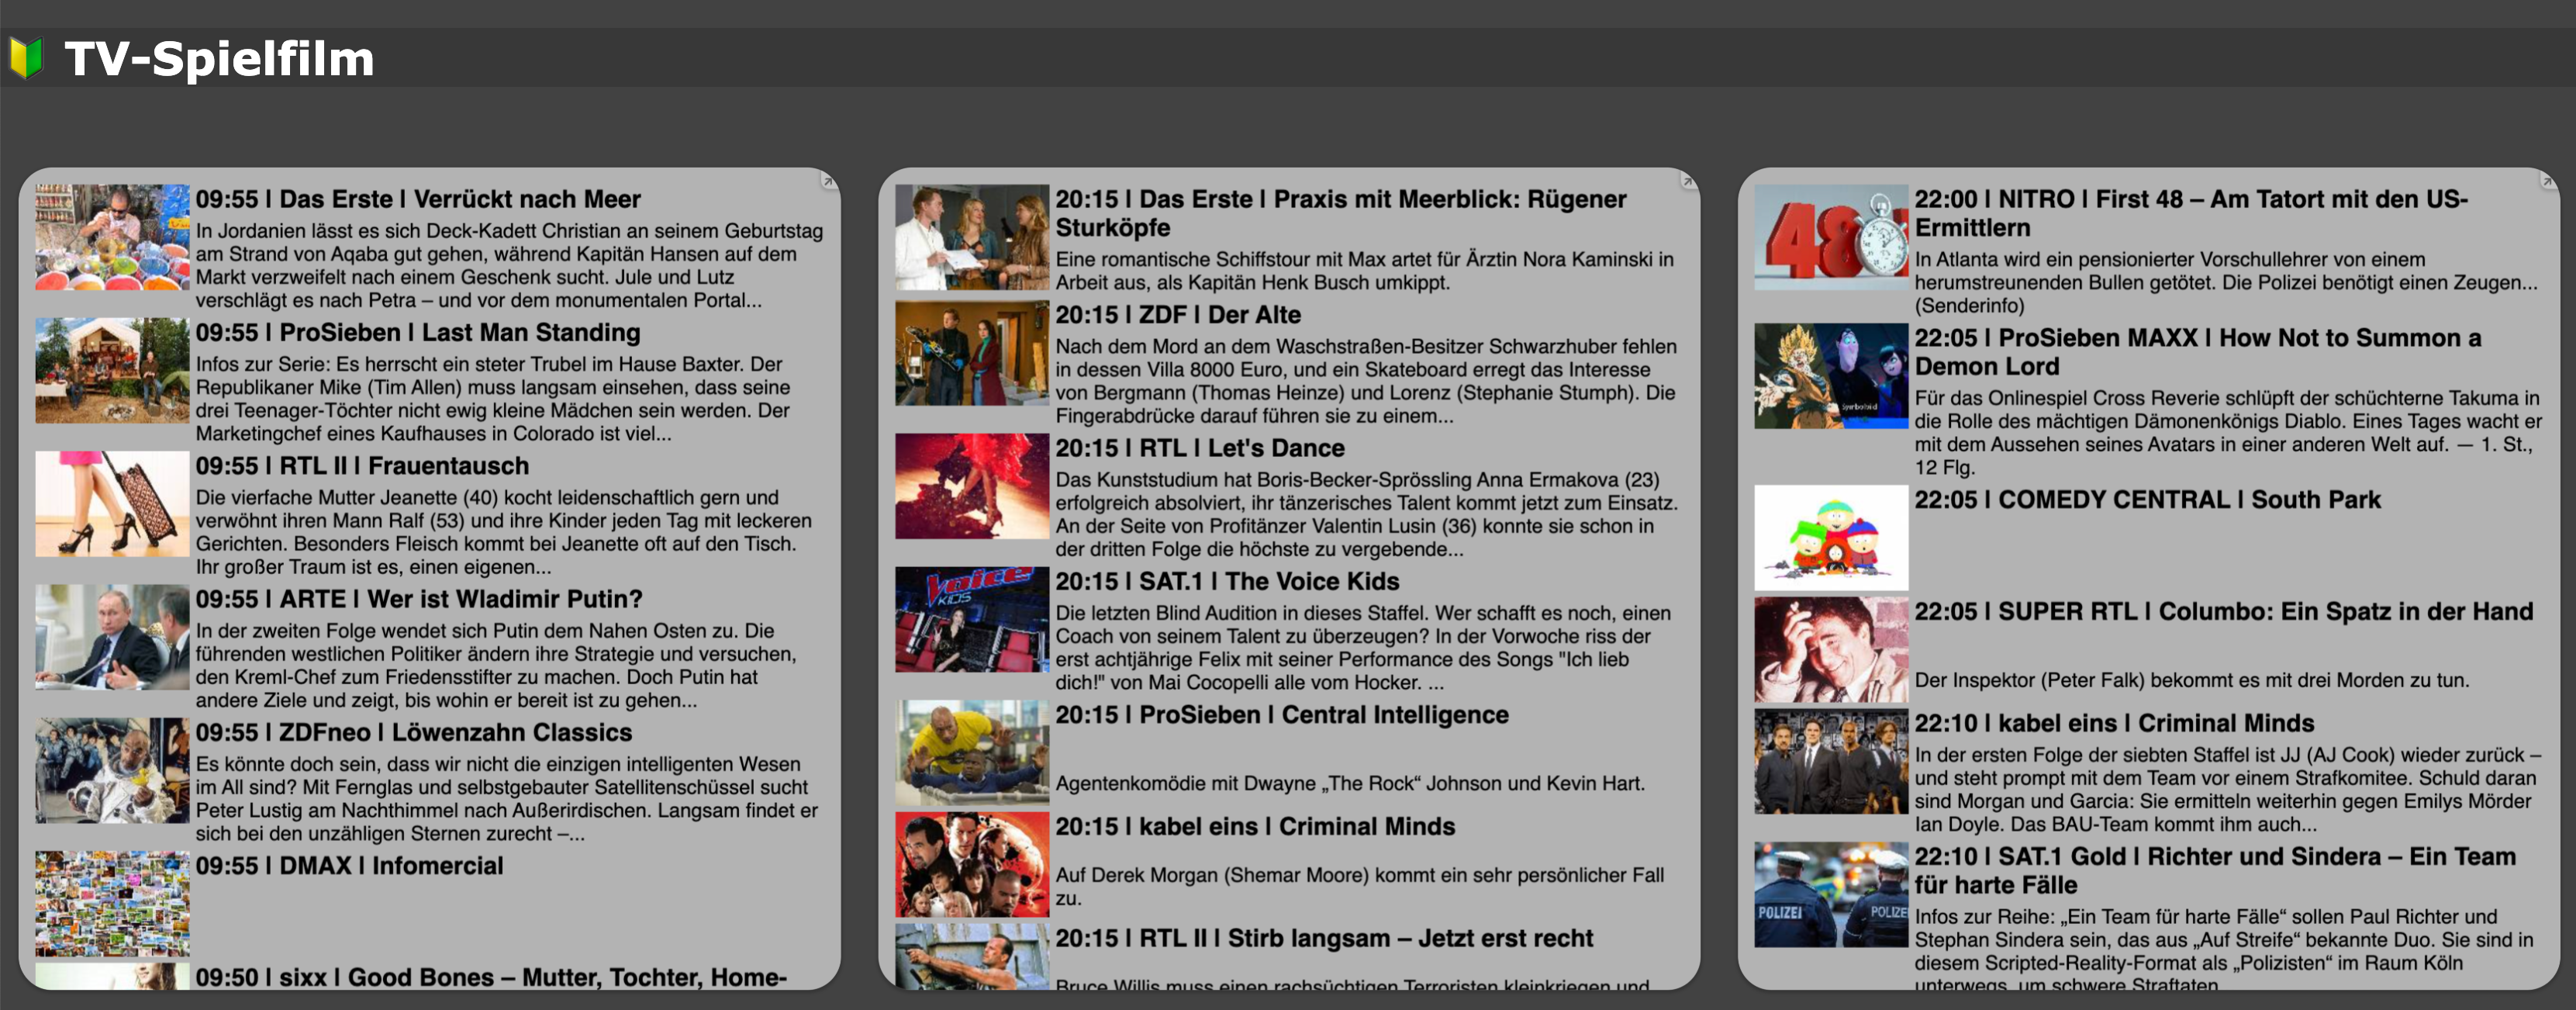Open the 20:15 Criminal Minds thumbnail
2576x1010 pixels.
972,864
